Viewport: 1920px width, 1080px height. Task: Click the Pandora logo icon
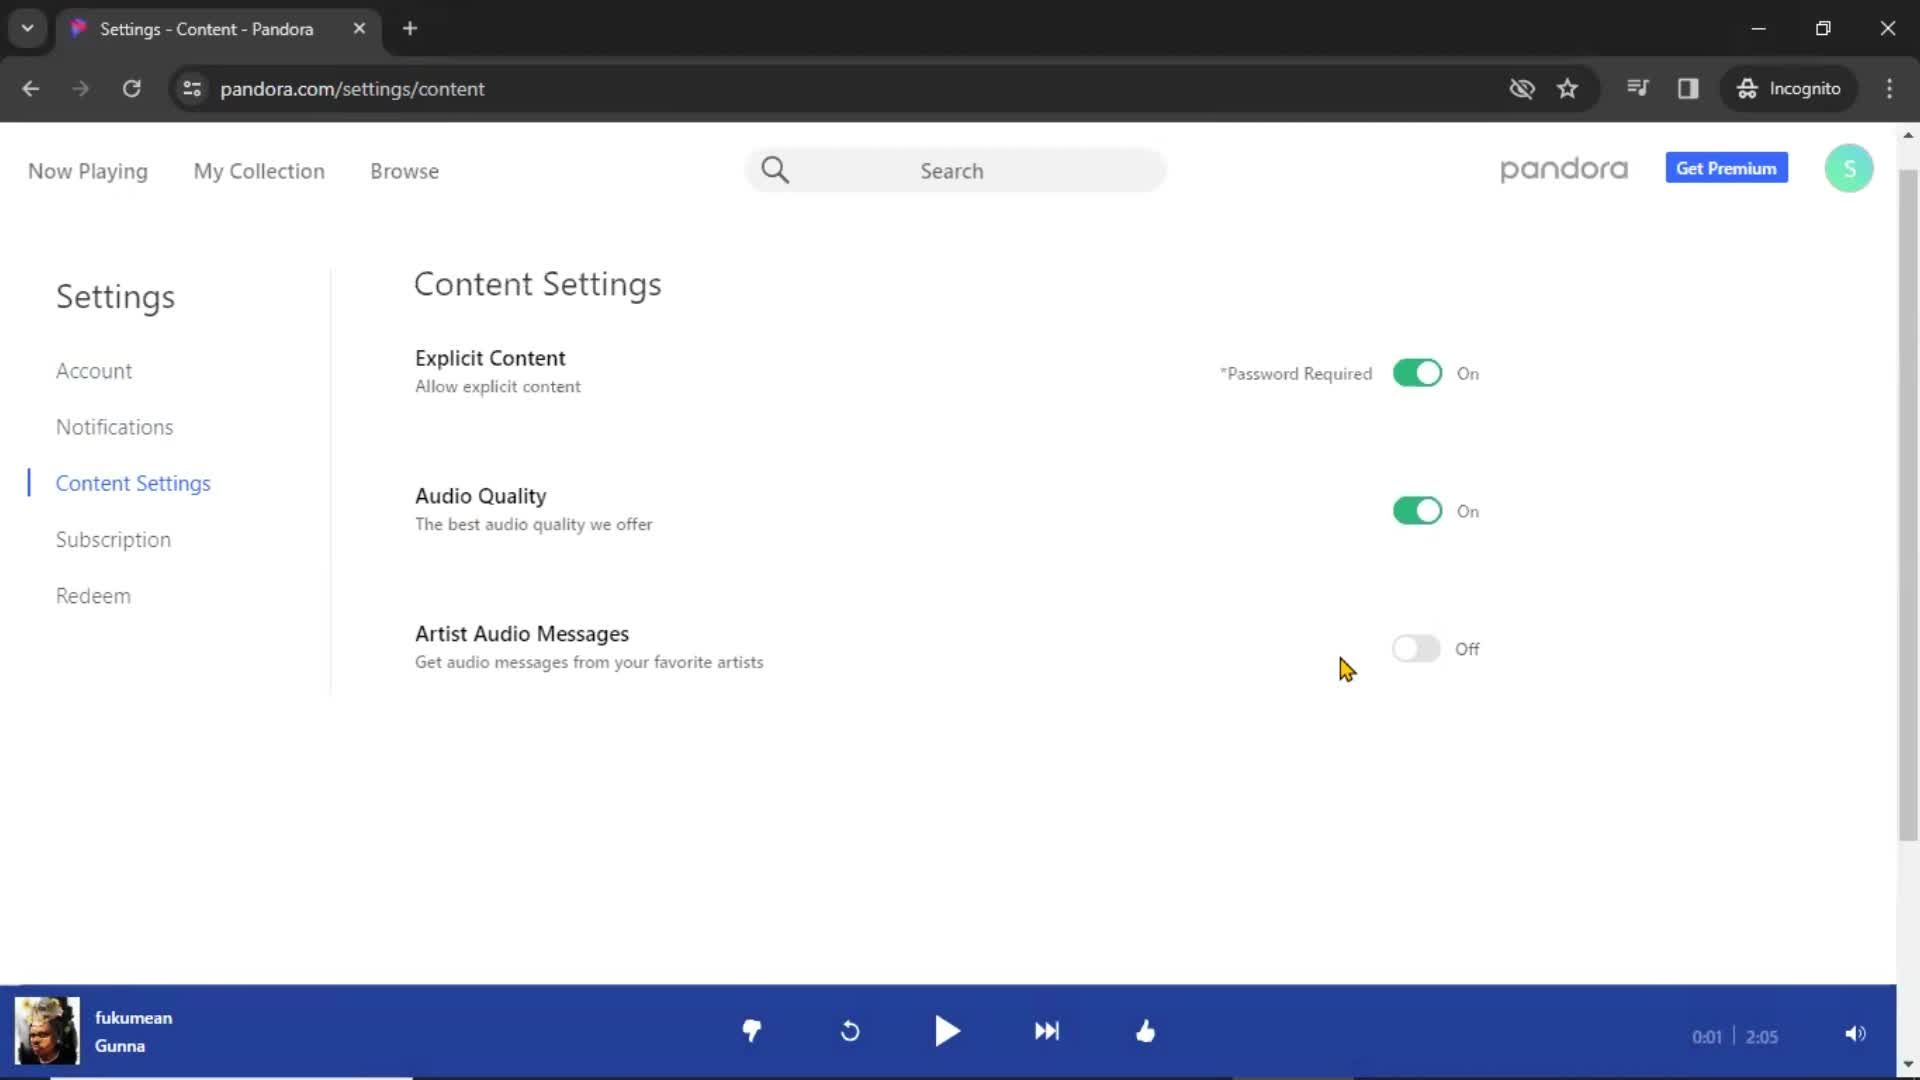coord(1563,169)
